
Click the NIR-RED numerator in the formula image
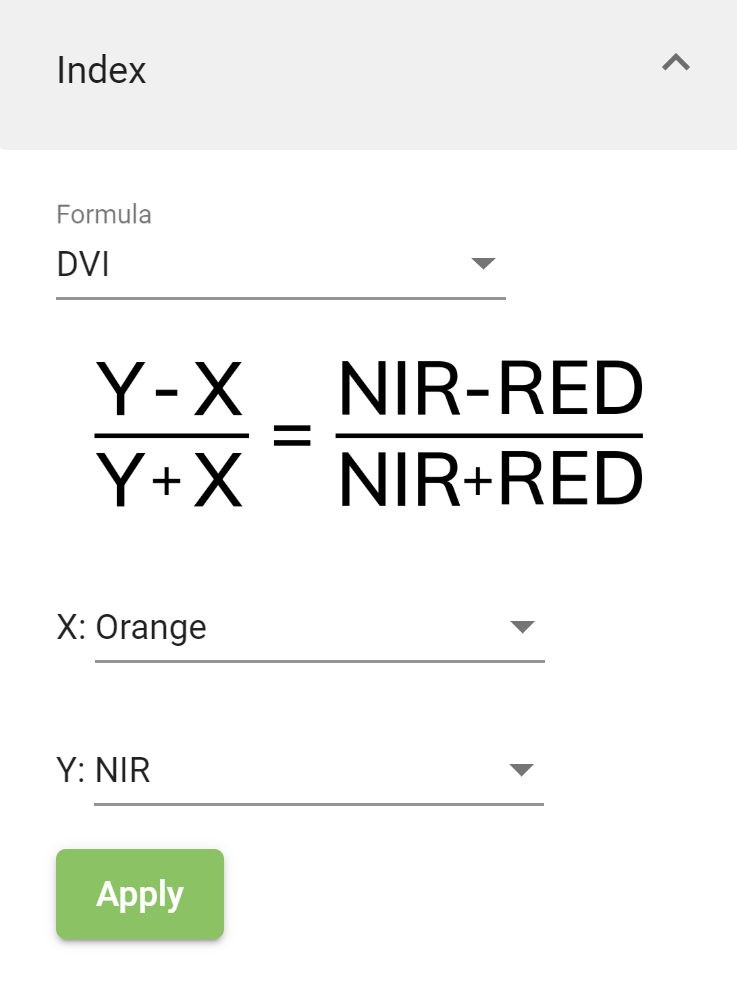point(491,389)
